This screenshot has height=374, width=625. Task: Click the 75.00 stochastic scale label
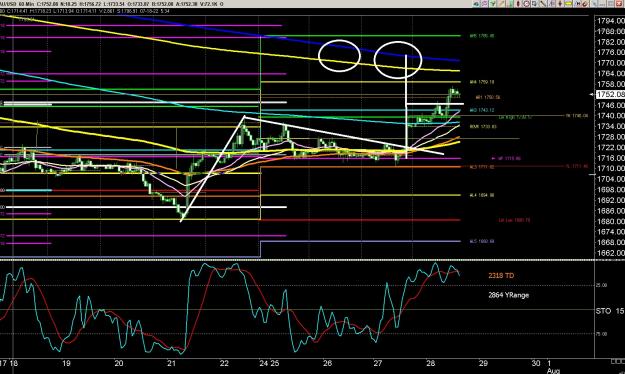(x=602, y=334)
